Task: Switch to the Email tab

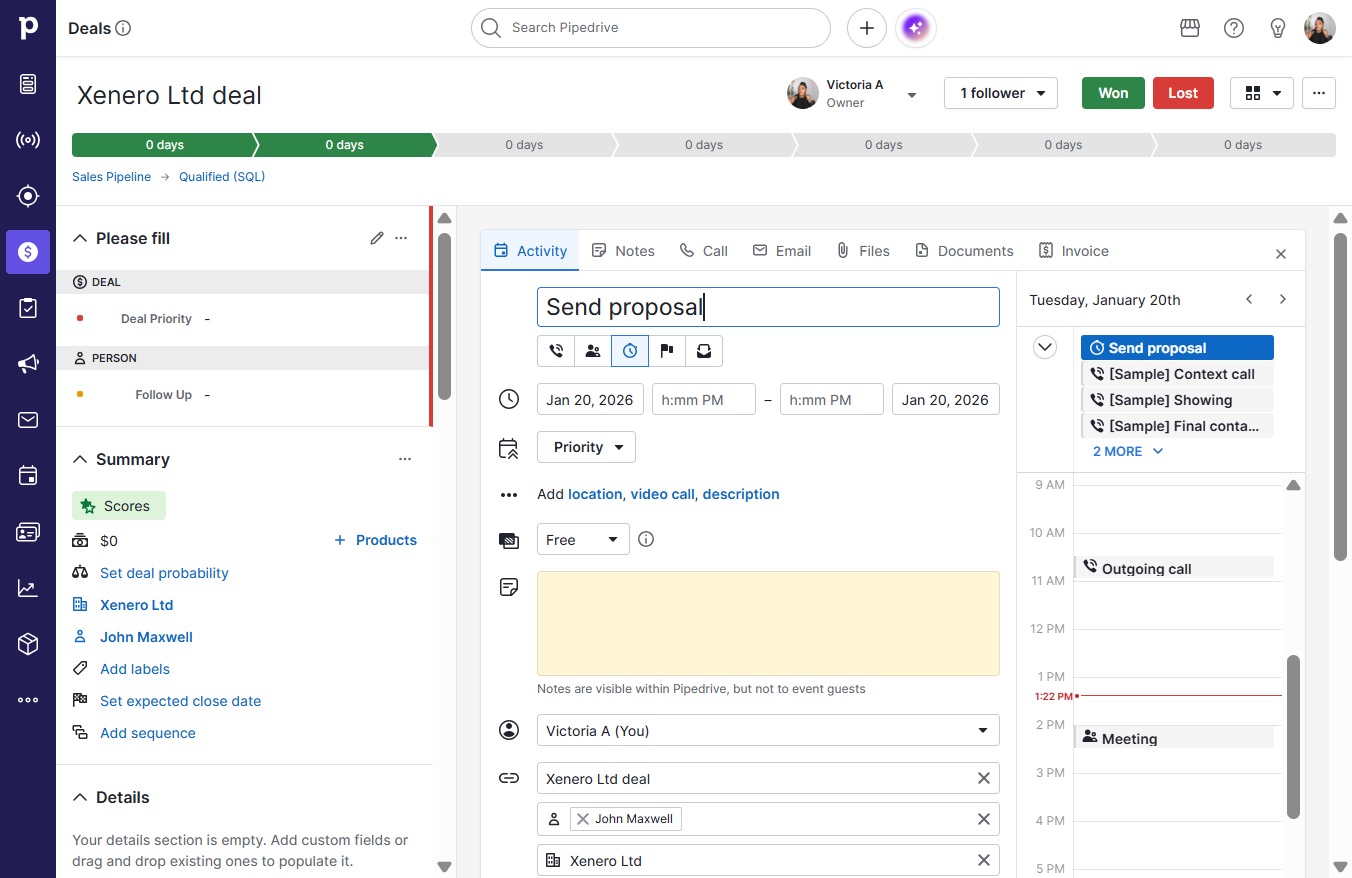Action: pos(782,251)
